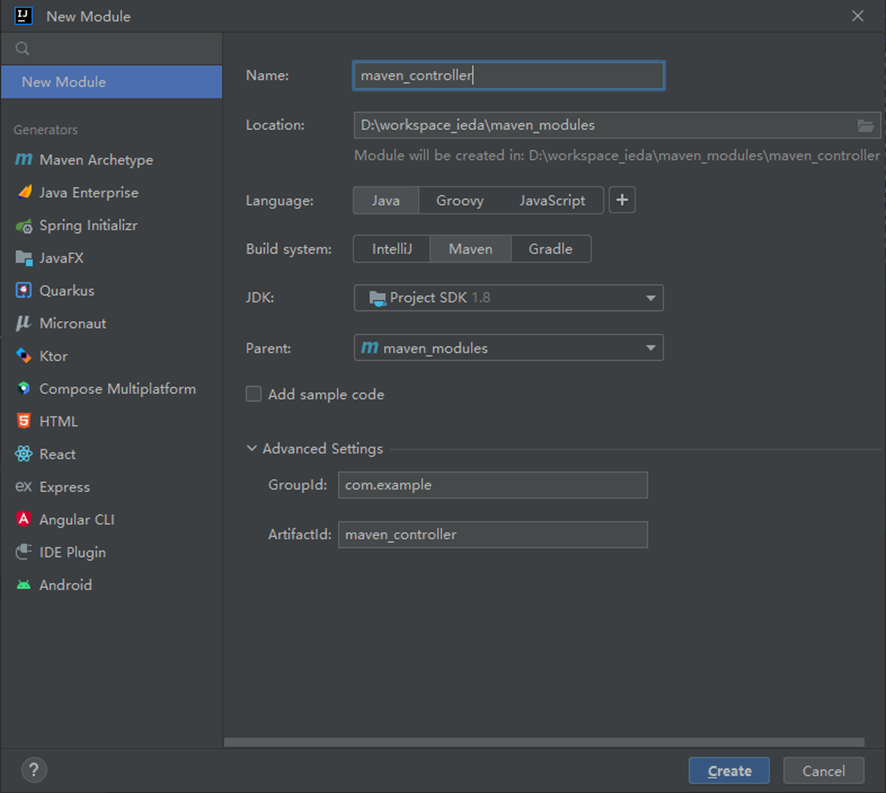
Task: Click the search field in the sidebar
Action: [x=111, y=49]
